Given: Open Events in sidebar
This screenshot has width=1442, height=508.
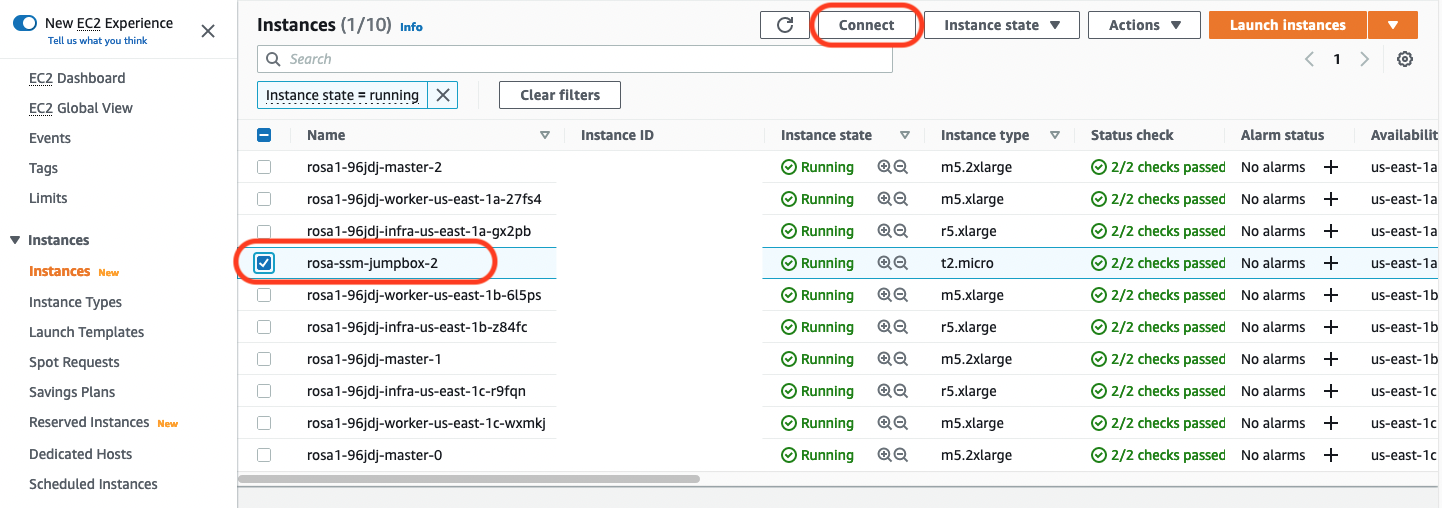Looking at the screenshot, I should (50, 138).
